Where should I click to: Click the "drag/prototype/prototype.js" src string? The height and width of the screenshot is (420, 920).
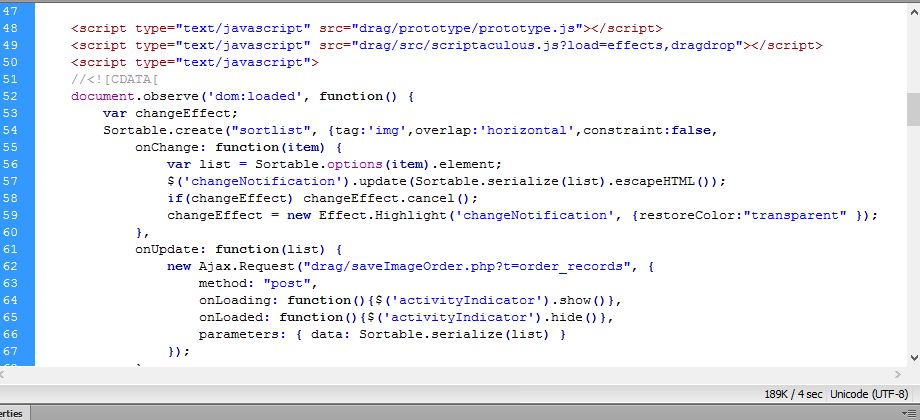466,28
